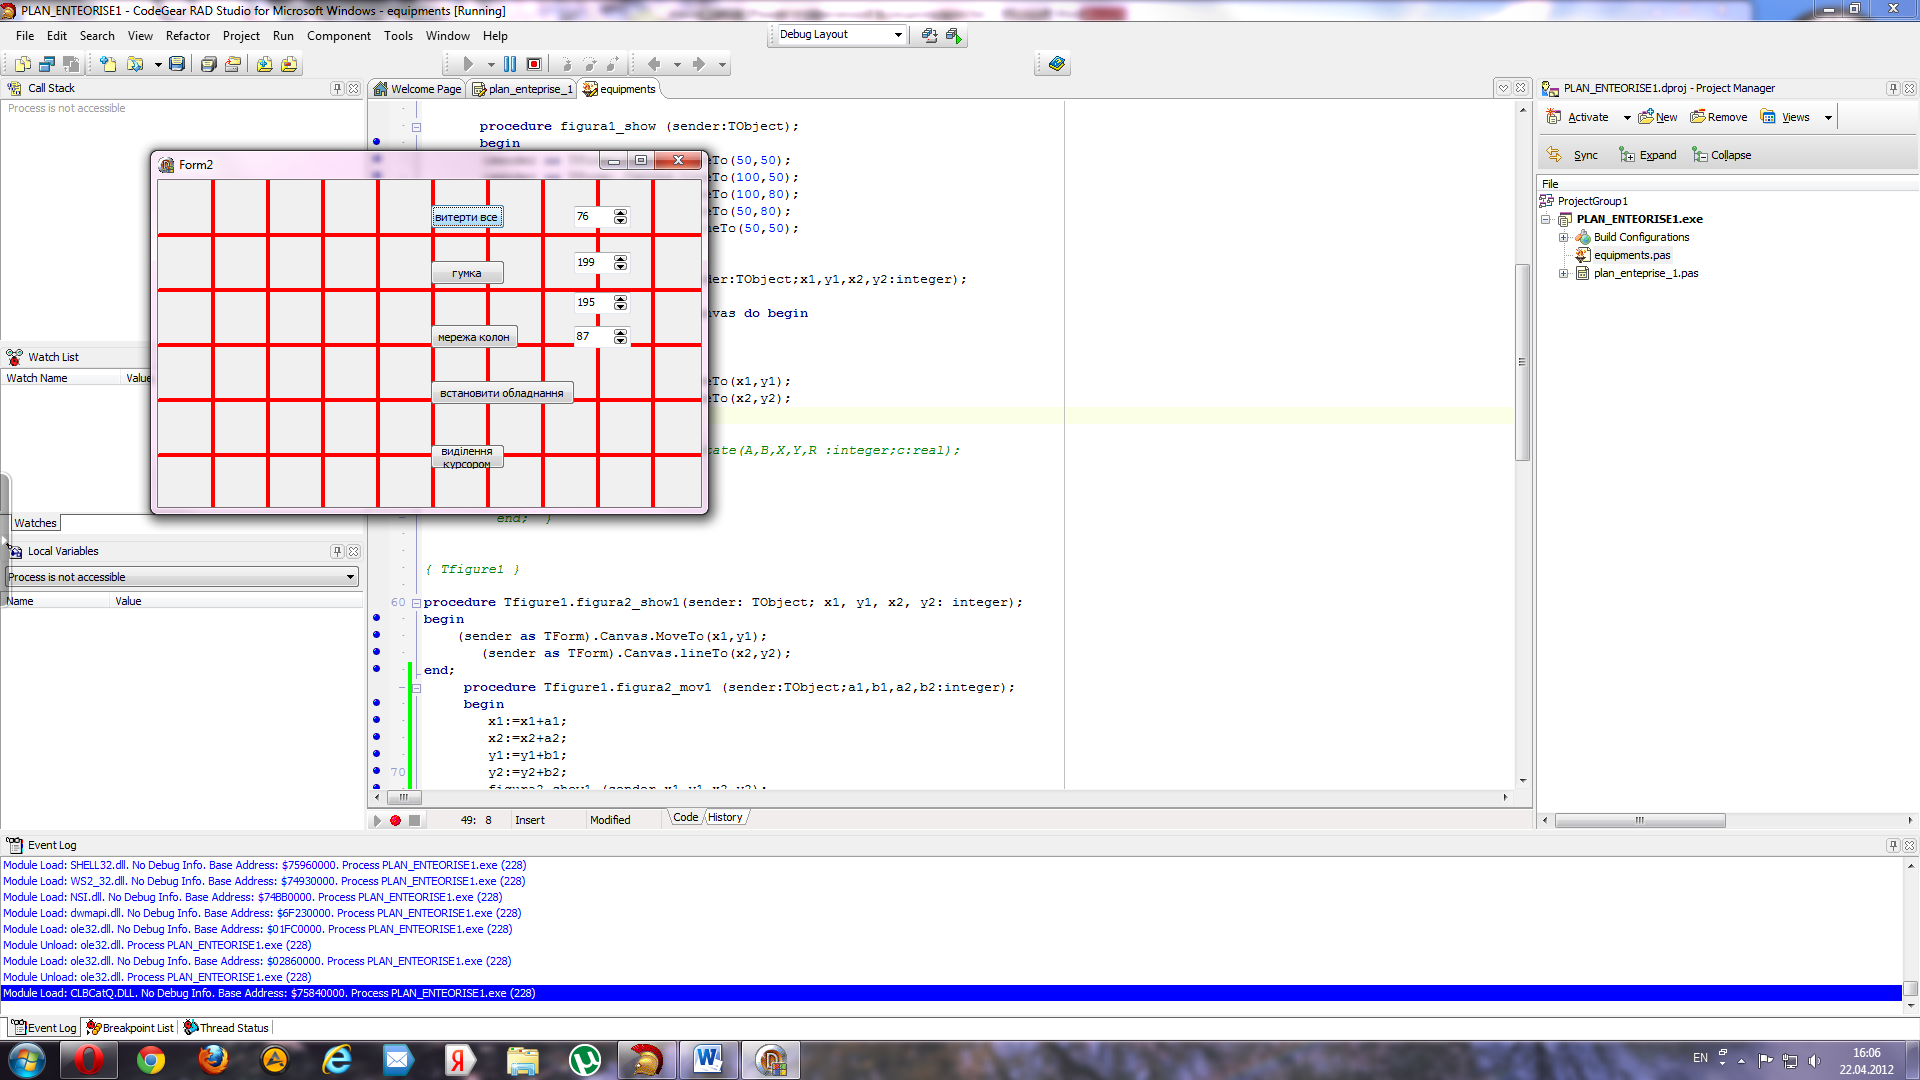
Task: Click the Save current desktop layout icon
Action: (929, 35)
